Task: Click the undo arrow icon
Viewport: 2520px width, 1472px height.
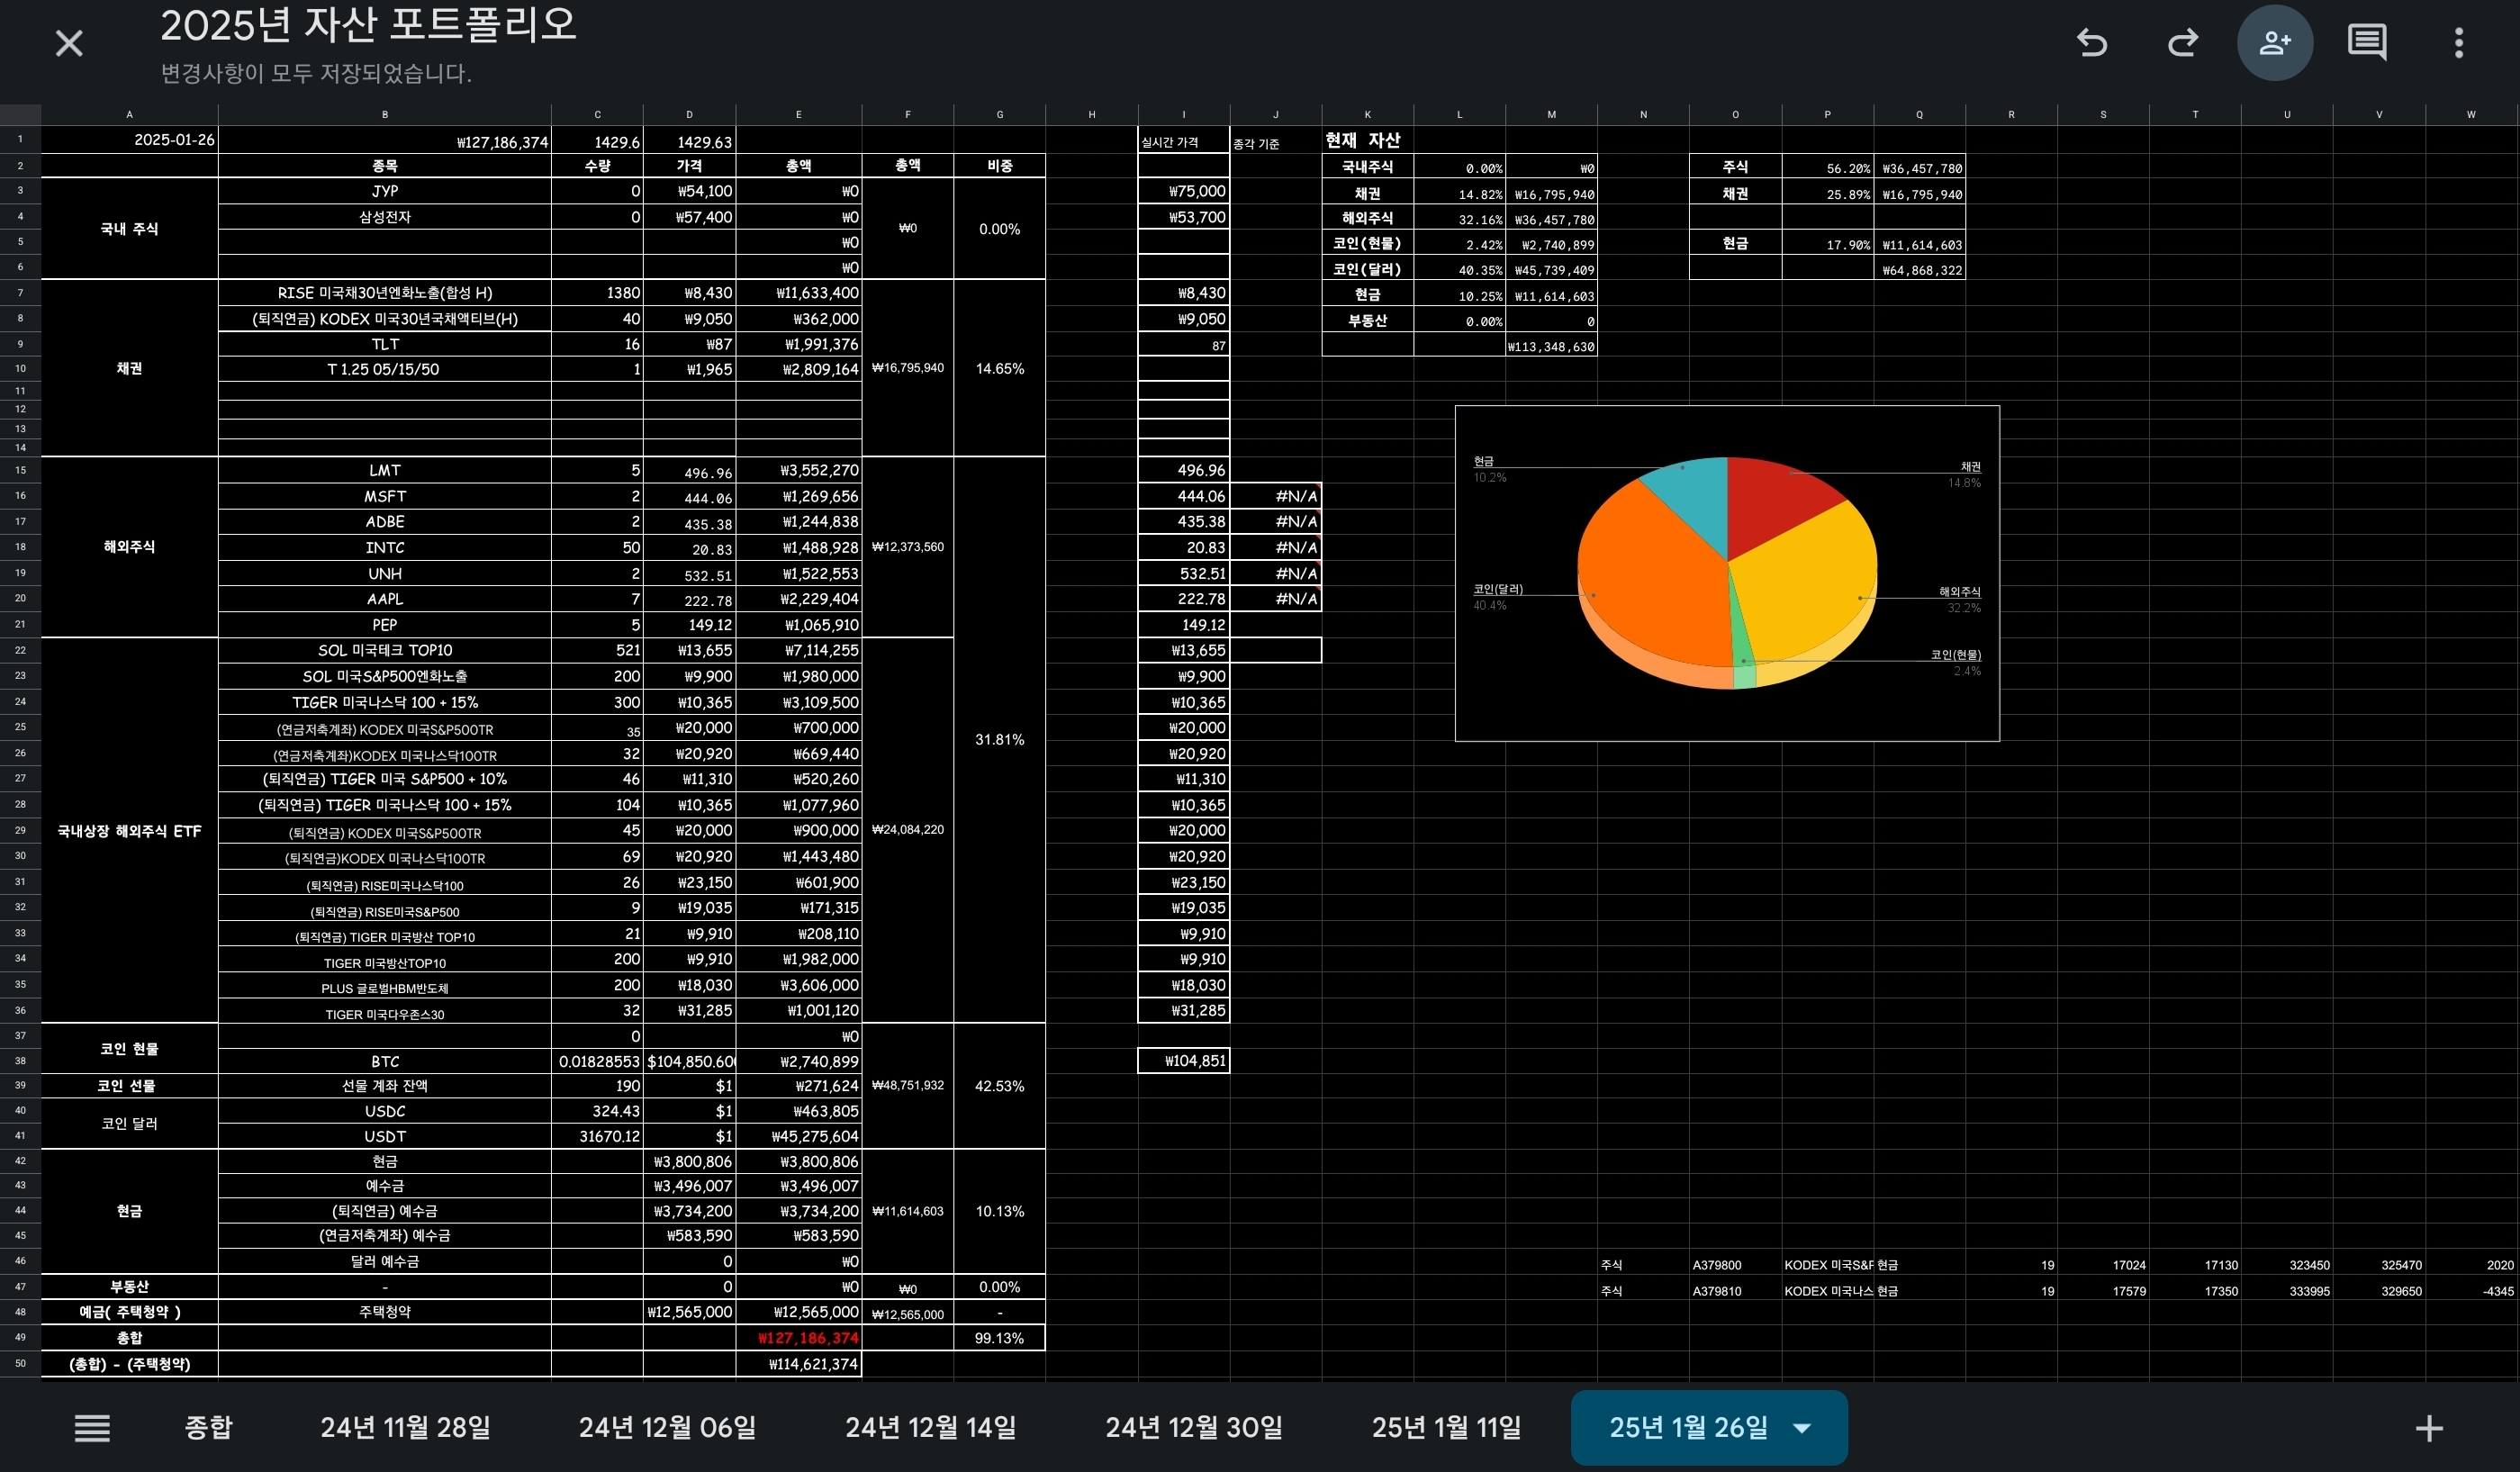Action: [2092, 43]
